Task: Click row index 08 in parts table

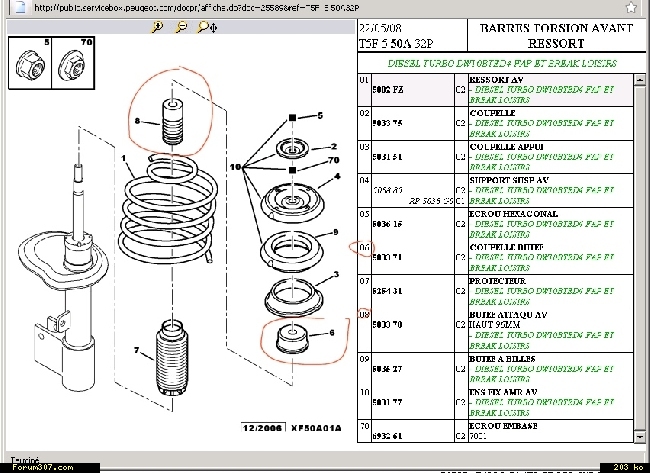Action: coord(364,315)
